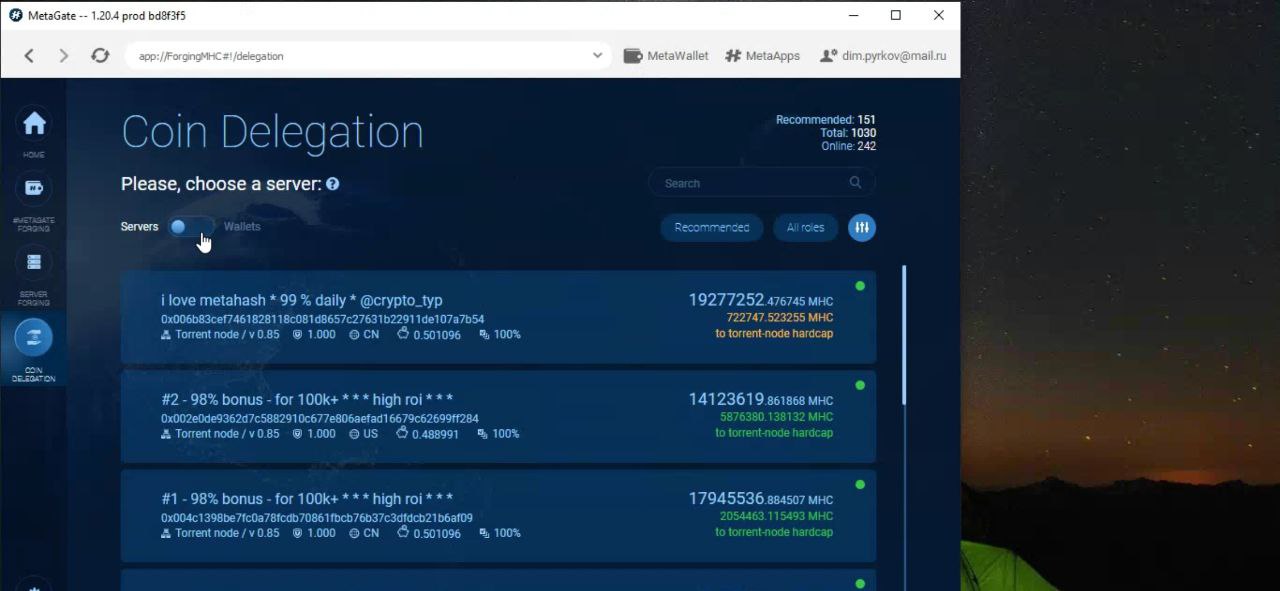The width and height of the screenshot is (1280, 591).
Task: Toggle the Servers/Wallets switch
Action: coord(190,227)
